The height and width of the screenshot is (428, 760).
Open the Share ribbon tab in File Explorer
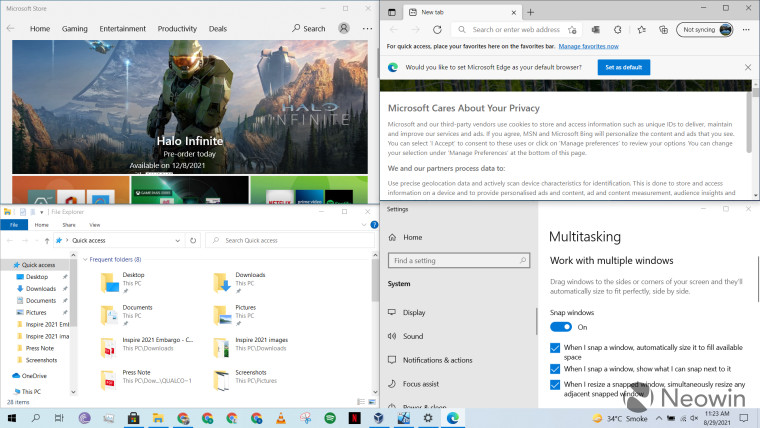coord(69,225)
